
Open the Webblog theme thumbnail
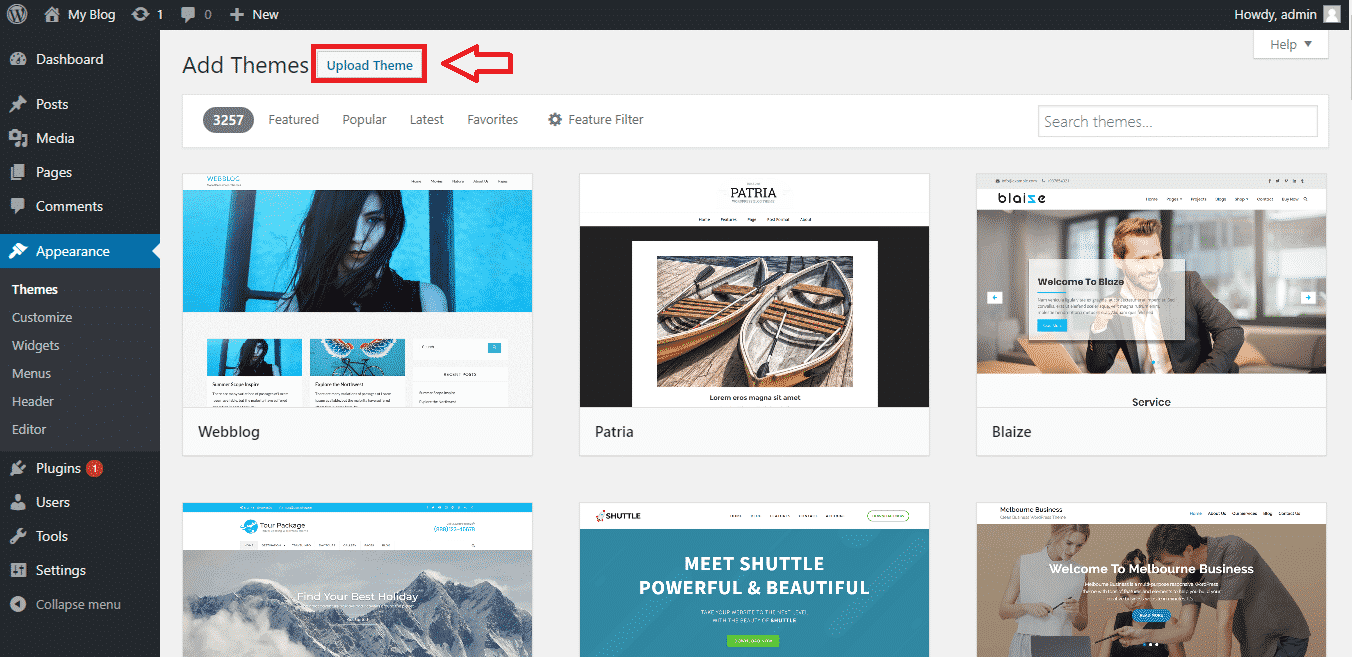(357, 290)
